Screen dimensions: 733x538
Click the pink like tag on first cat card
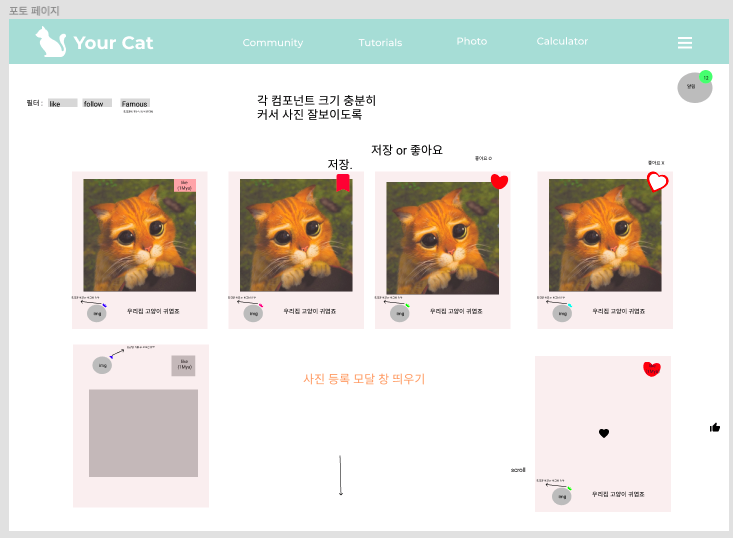[185, 185]
